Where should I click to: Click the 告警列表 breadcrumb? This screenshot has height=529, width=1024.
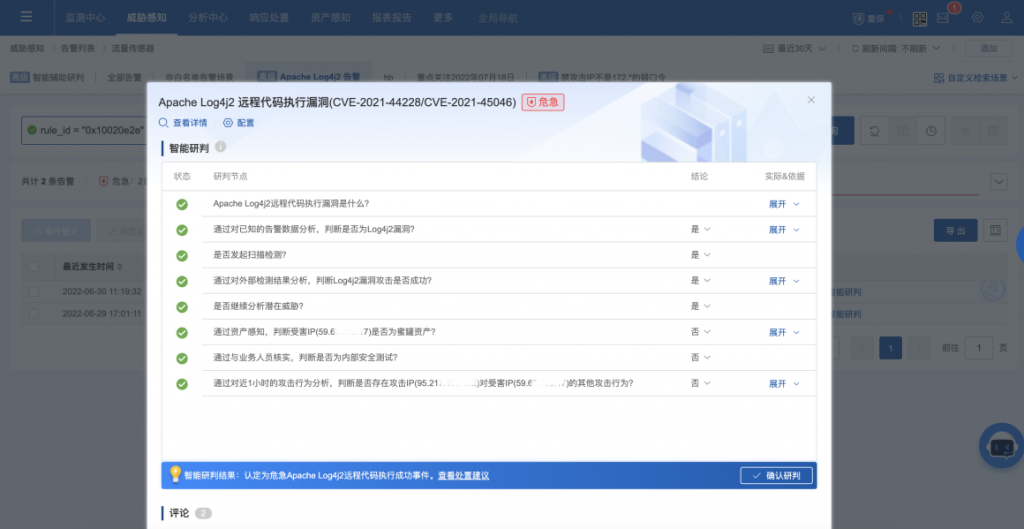coord(78,48)
